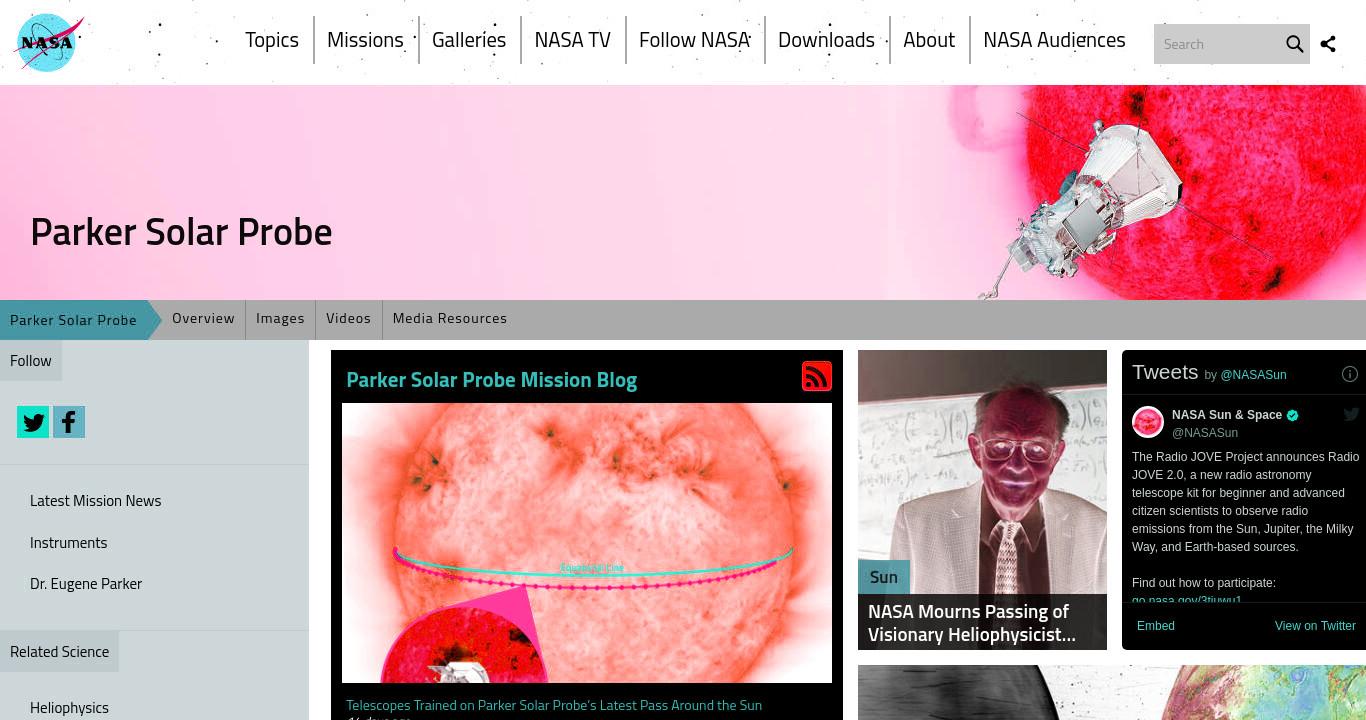Open Parker Solar Probe Mission Blog heading
Screen dimensions: 1366x720
pos(491,380)
